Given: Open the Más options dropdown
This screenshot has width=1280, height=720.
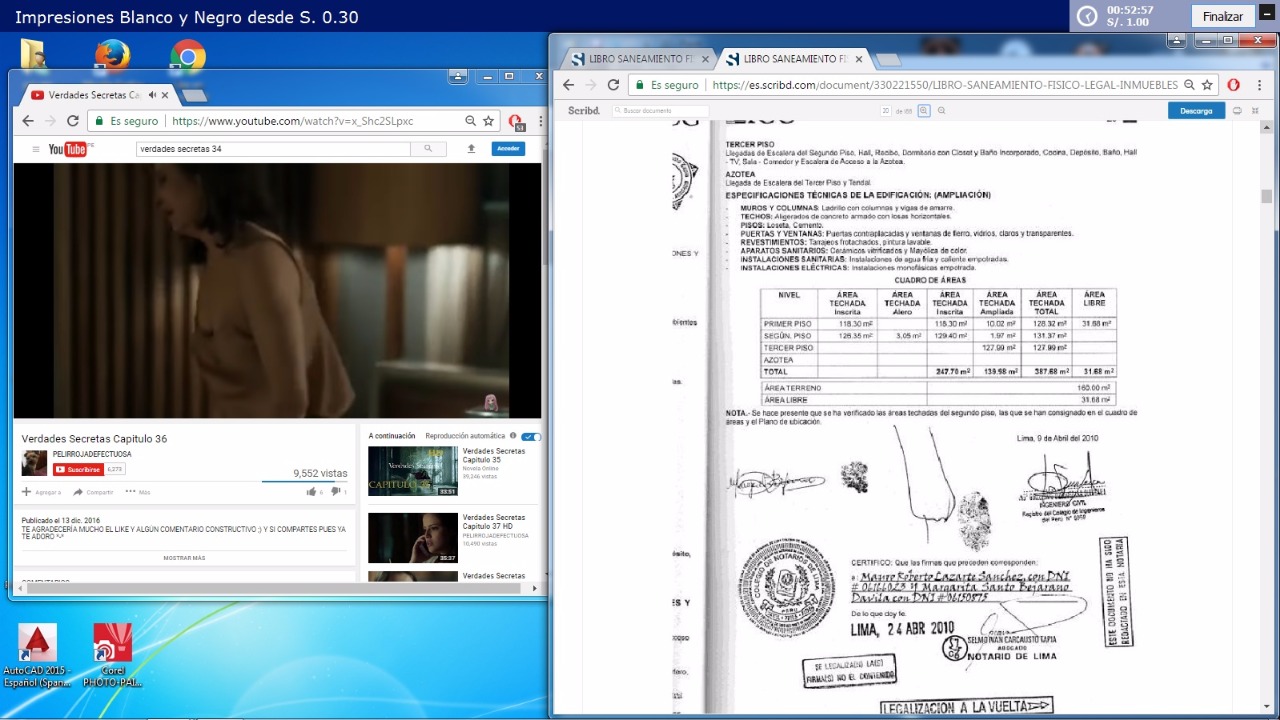Looking at the screenshot, I should [x=137, y=492].
